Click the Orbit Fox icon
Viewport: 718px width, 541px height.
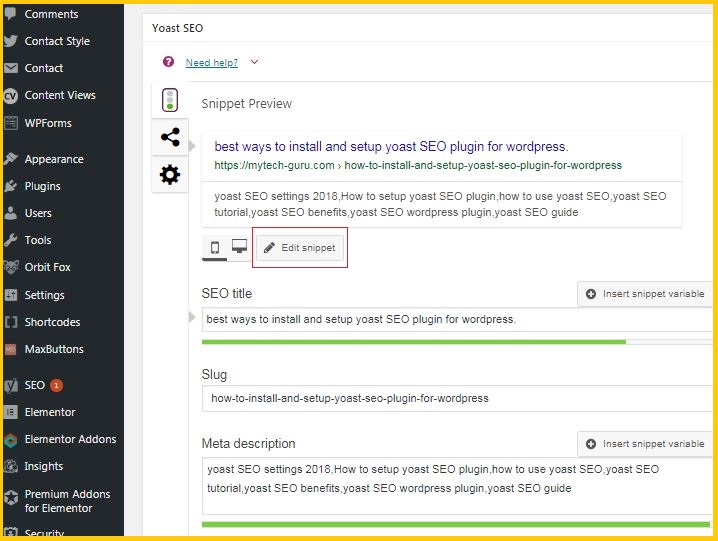click(x=11, y=267)
